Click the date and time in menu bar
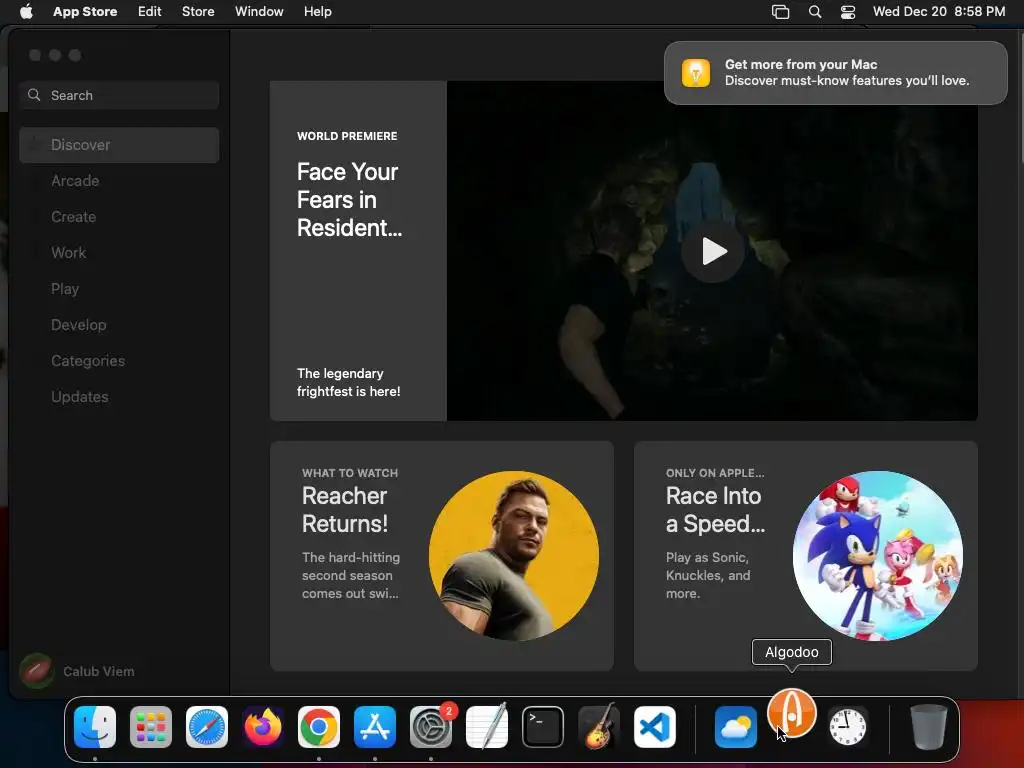 pos(938,11)
